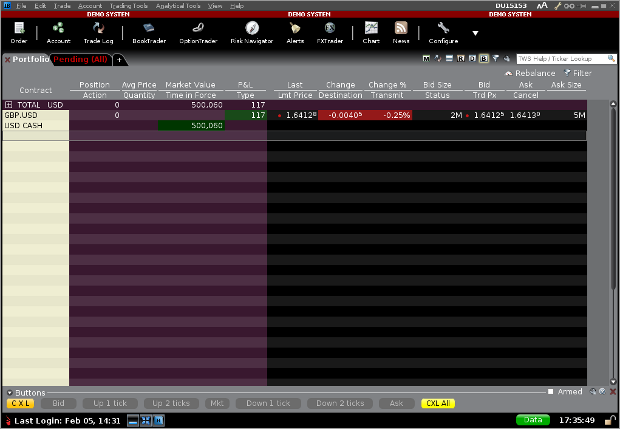Click the D icon in page toolbar
Viewport: 620px width, 429px height.
pos(472,59)
